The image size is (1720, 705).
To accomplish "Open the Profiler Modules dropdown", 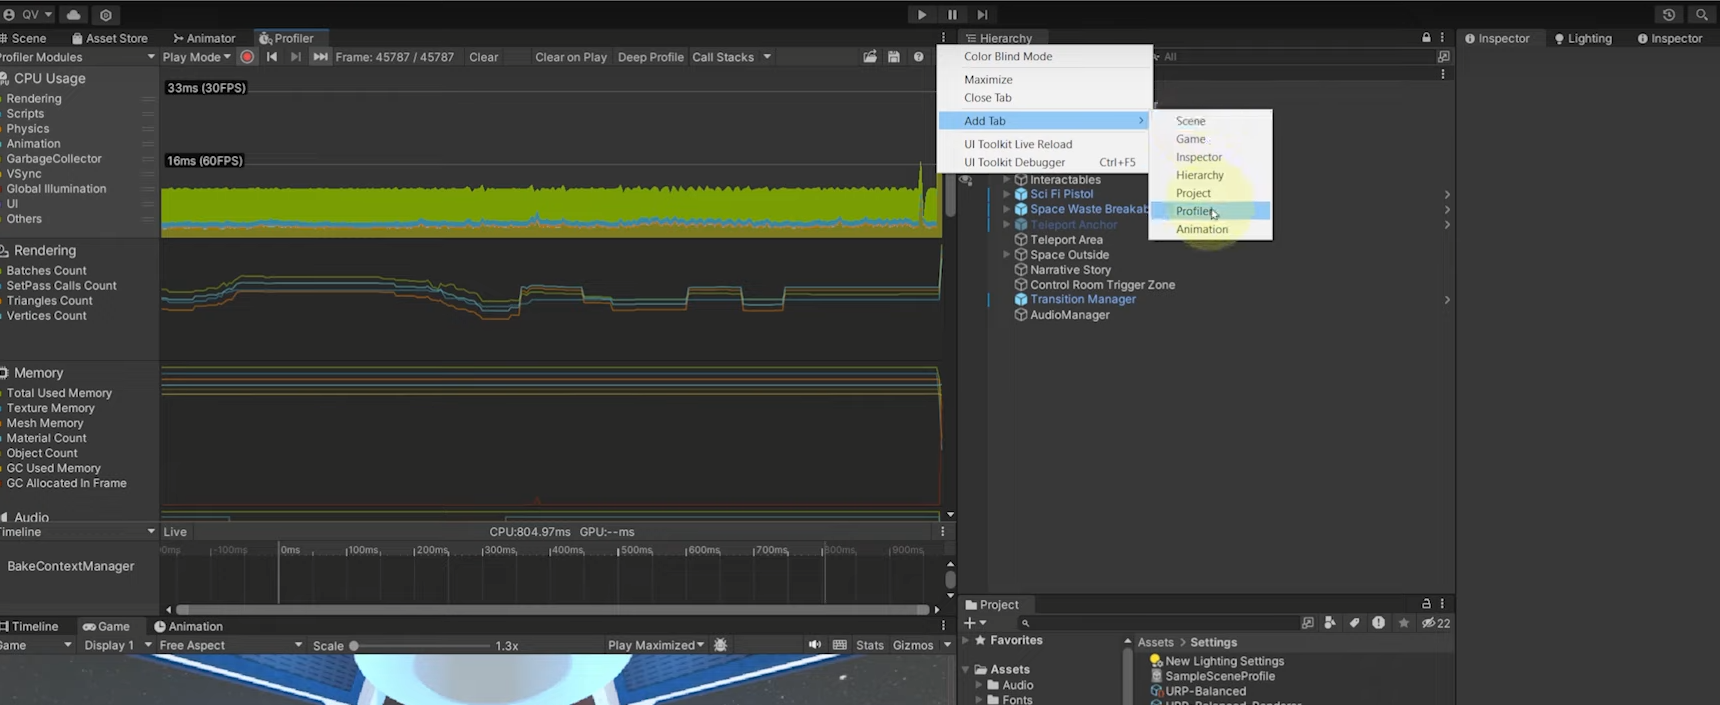I will 78,57.
